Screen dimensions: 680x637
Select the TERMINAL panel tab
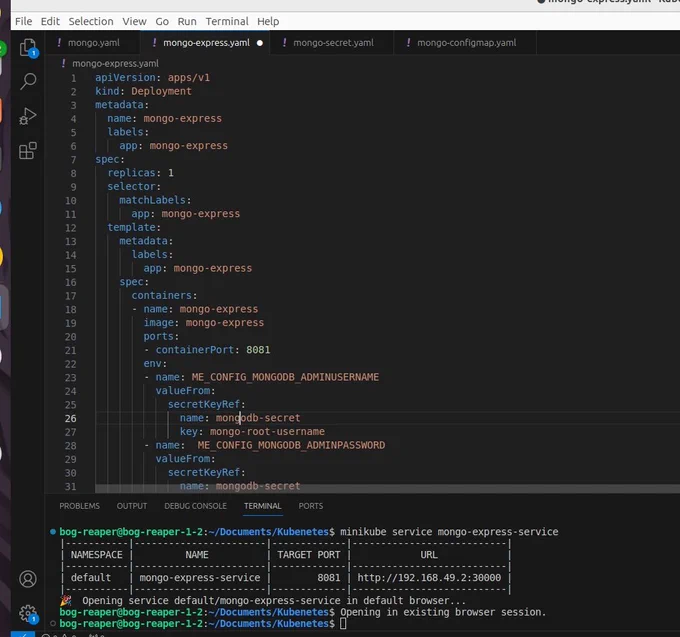coord(262,506)
